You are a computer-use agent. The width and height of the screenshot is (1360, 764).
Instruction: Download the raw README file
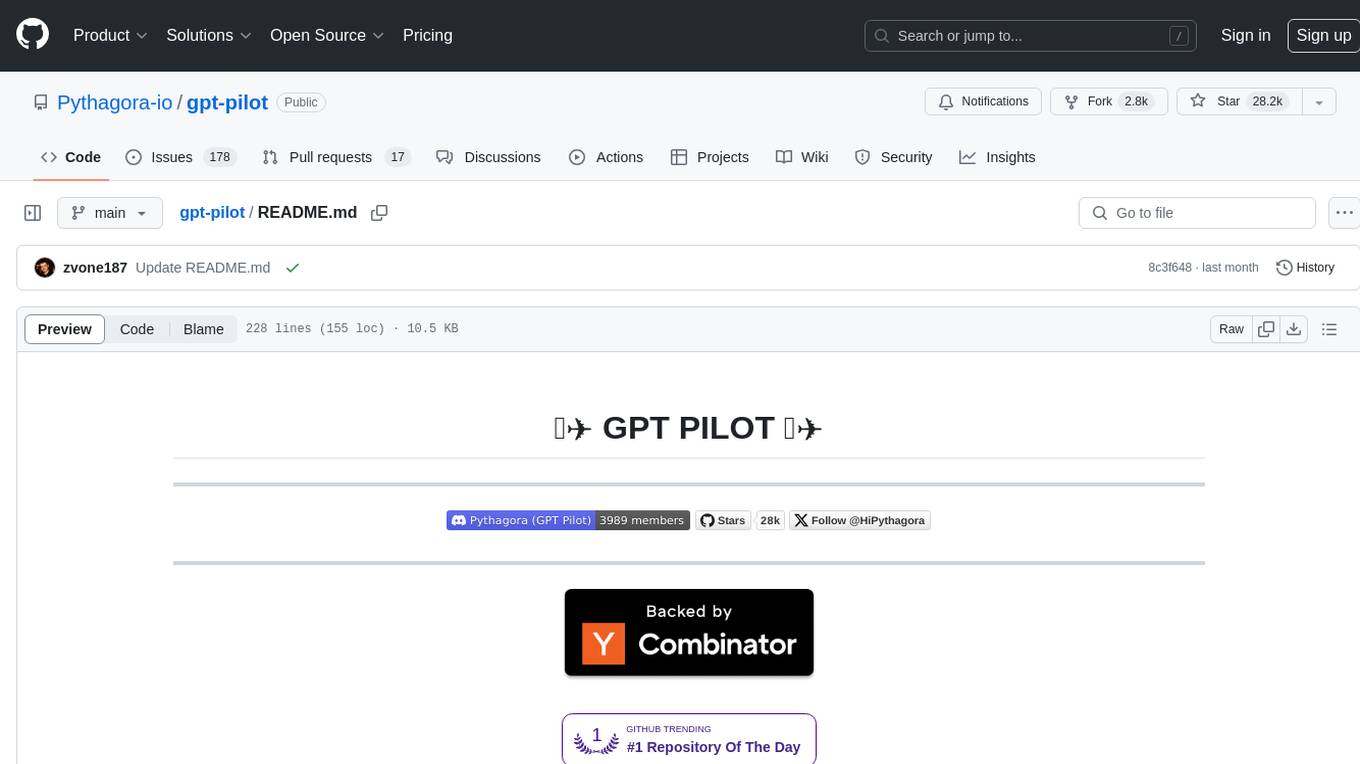coord(1293,329)
